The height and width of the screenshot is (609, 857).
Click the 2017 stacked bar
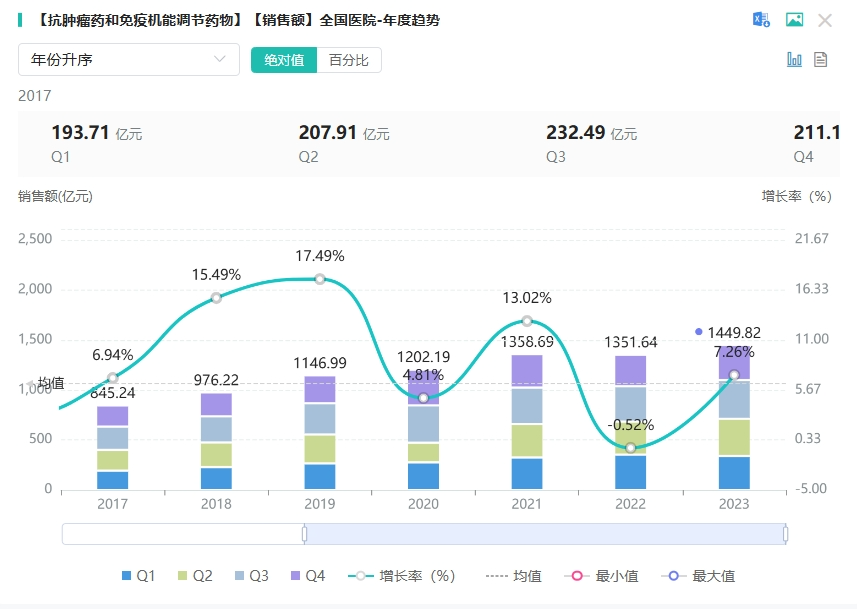click(113, 447)
